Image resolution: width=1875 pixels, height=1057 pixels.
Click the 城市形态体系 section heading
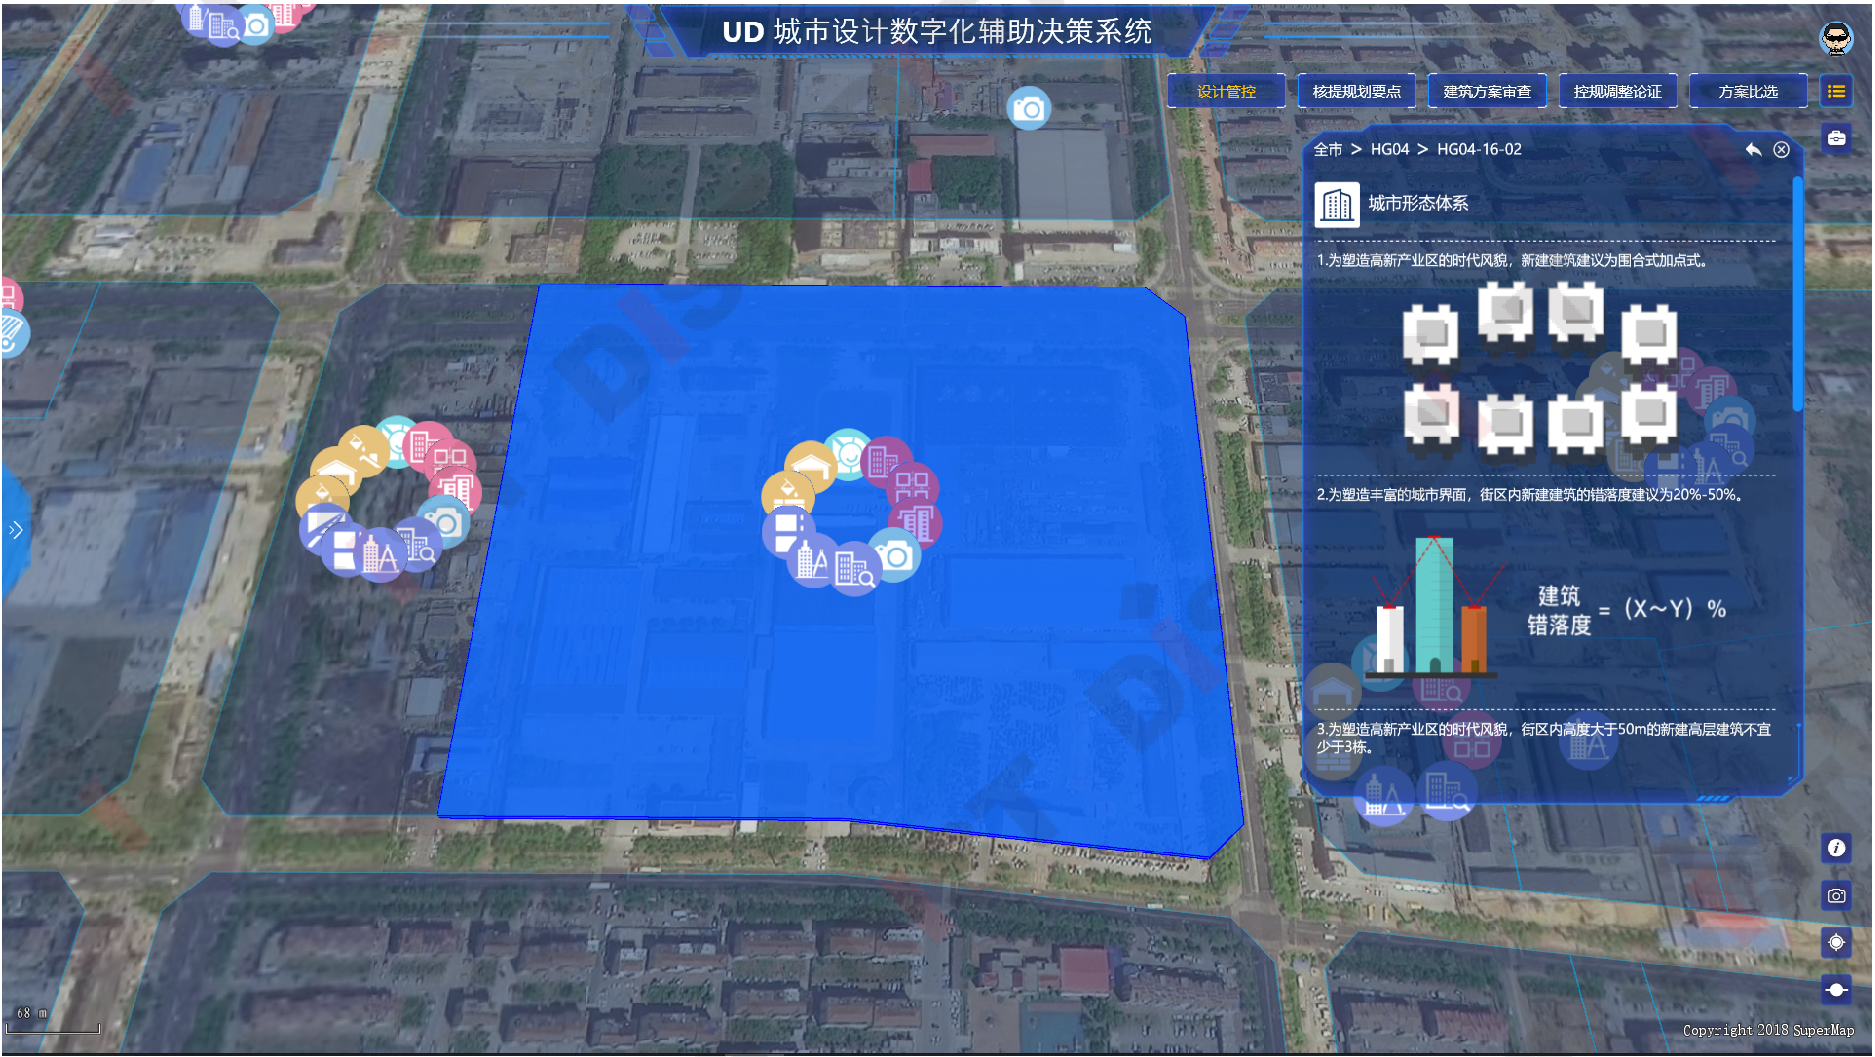coord(1418,203)
